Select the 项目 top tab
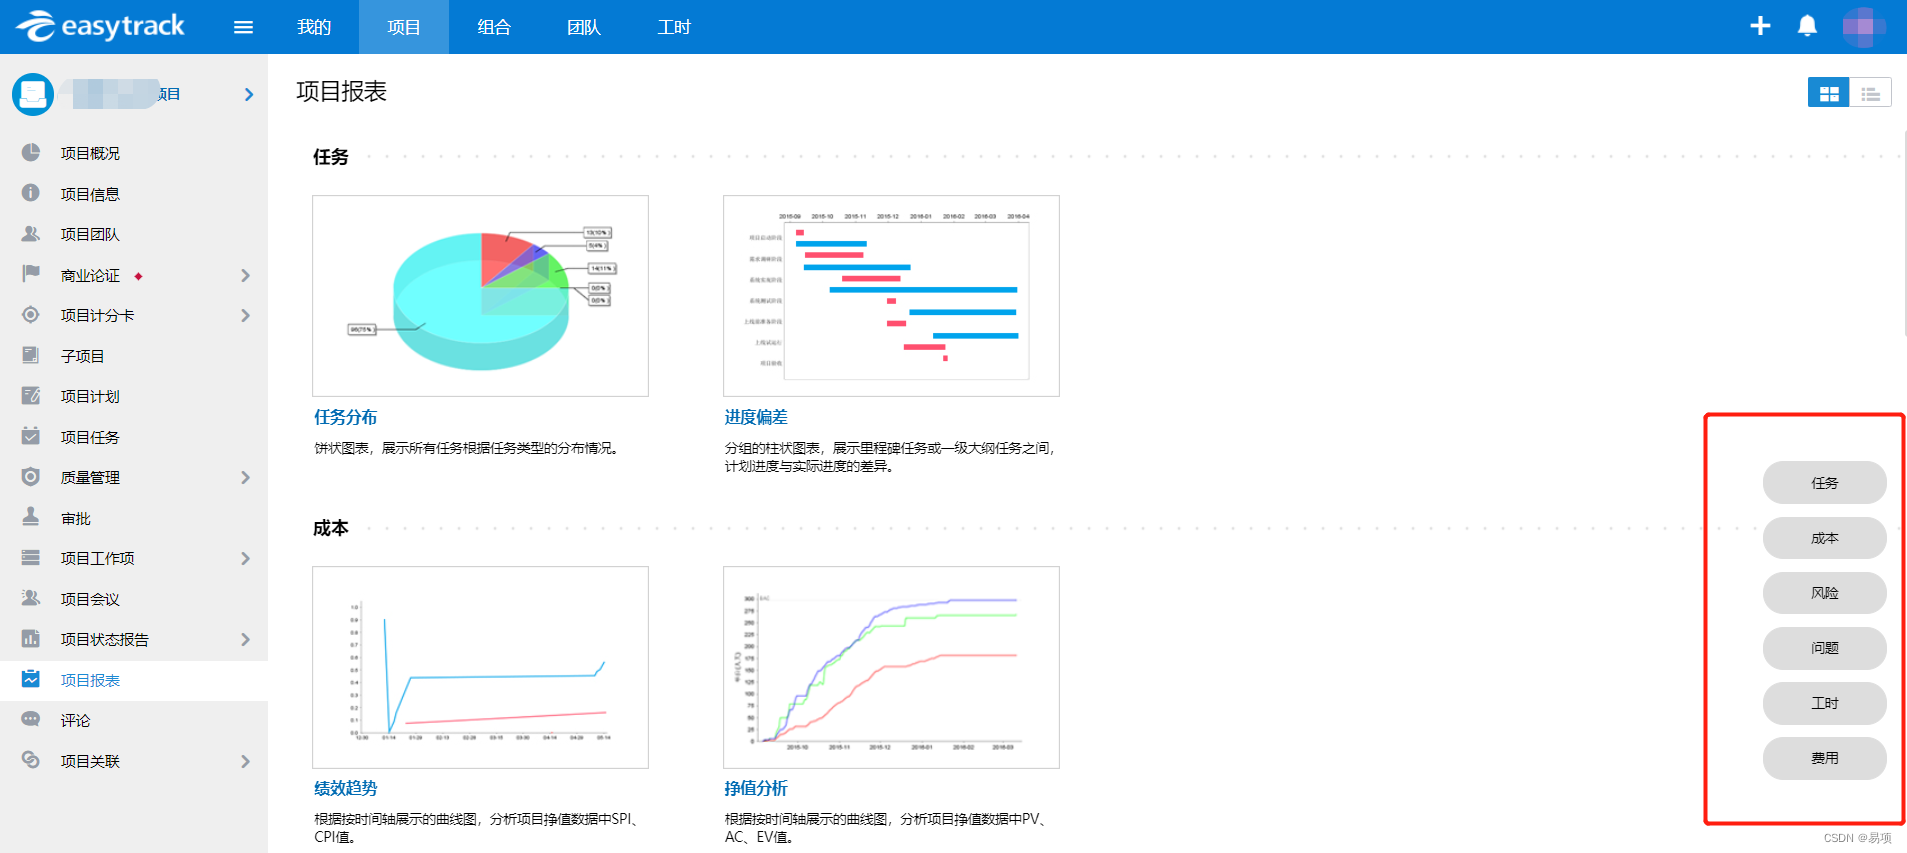Screen dimensions: 1907x853 (x=404, y=27)
